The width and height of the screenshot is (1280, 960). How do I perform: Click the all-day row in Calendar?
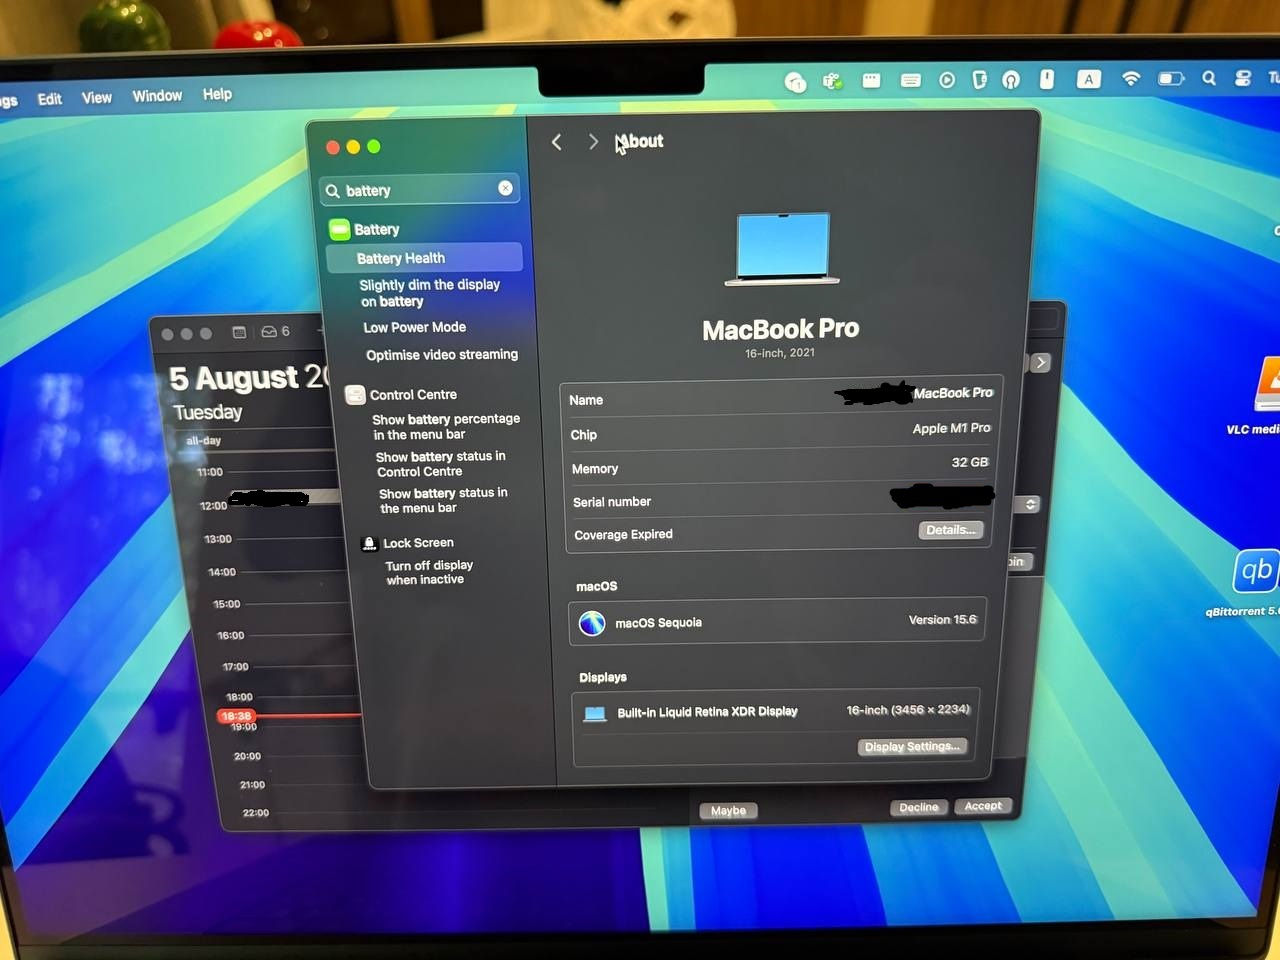(x=260, y=440)
